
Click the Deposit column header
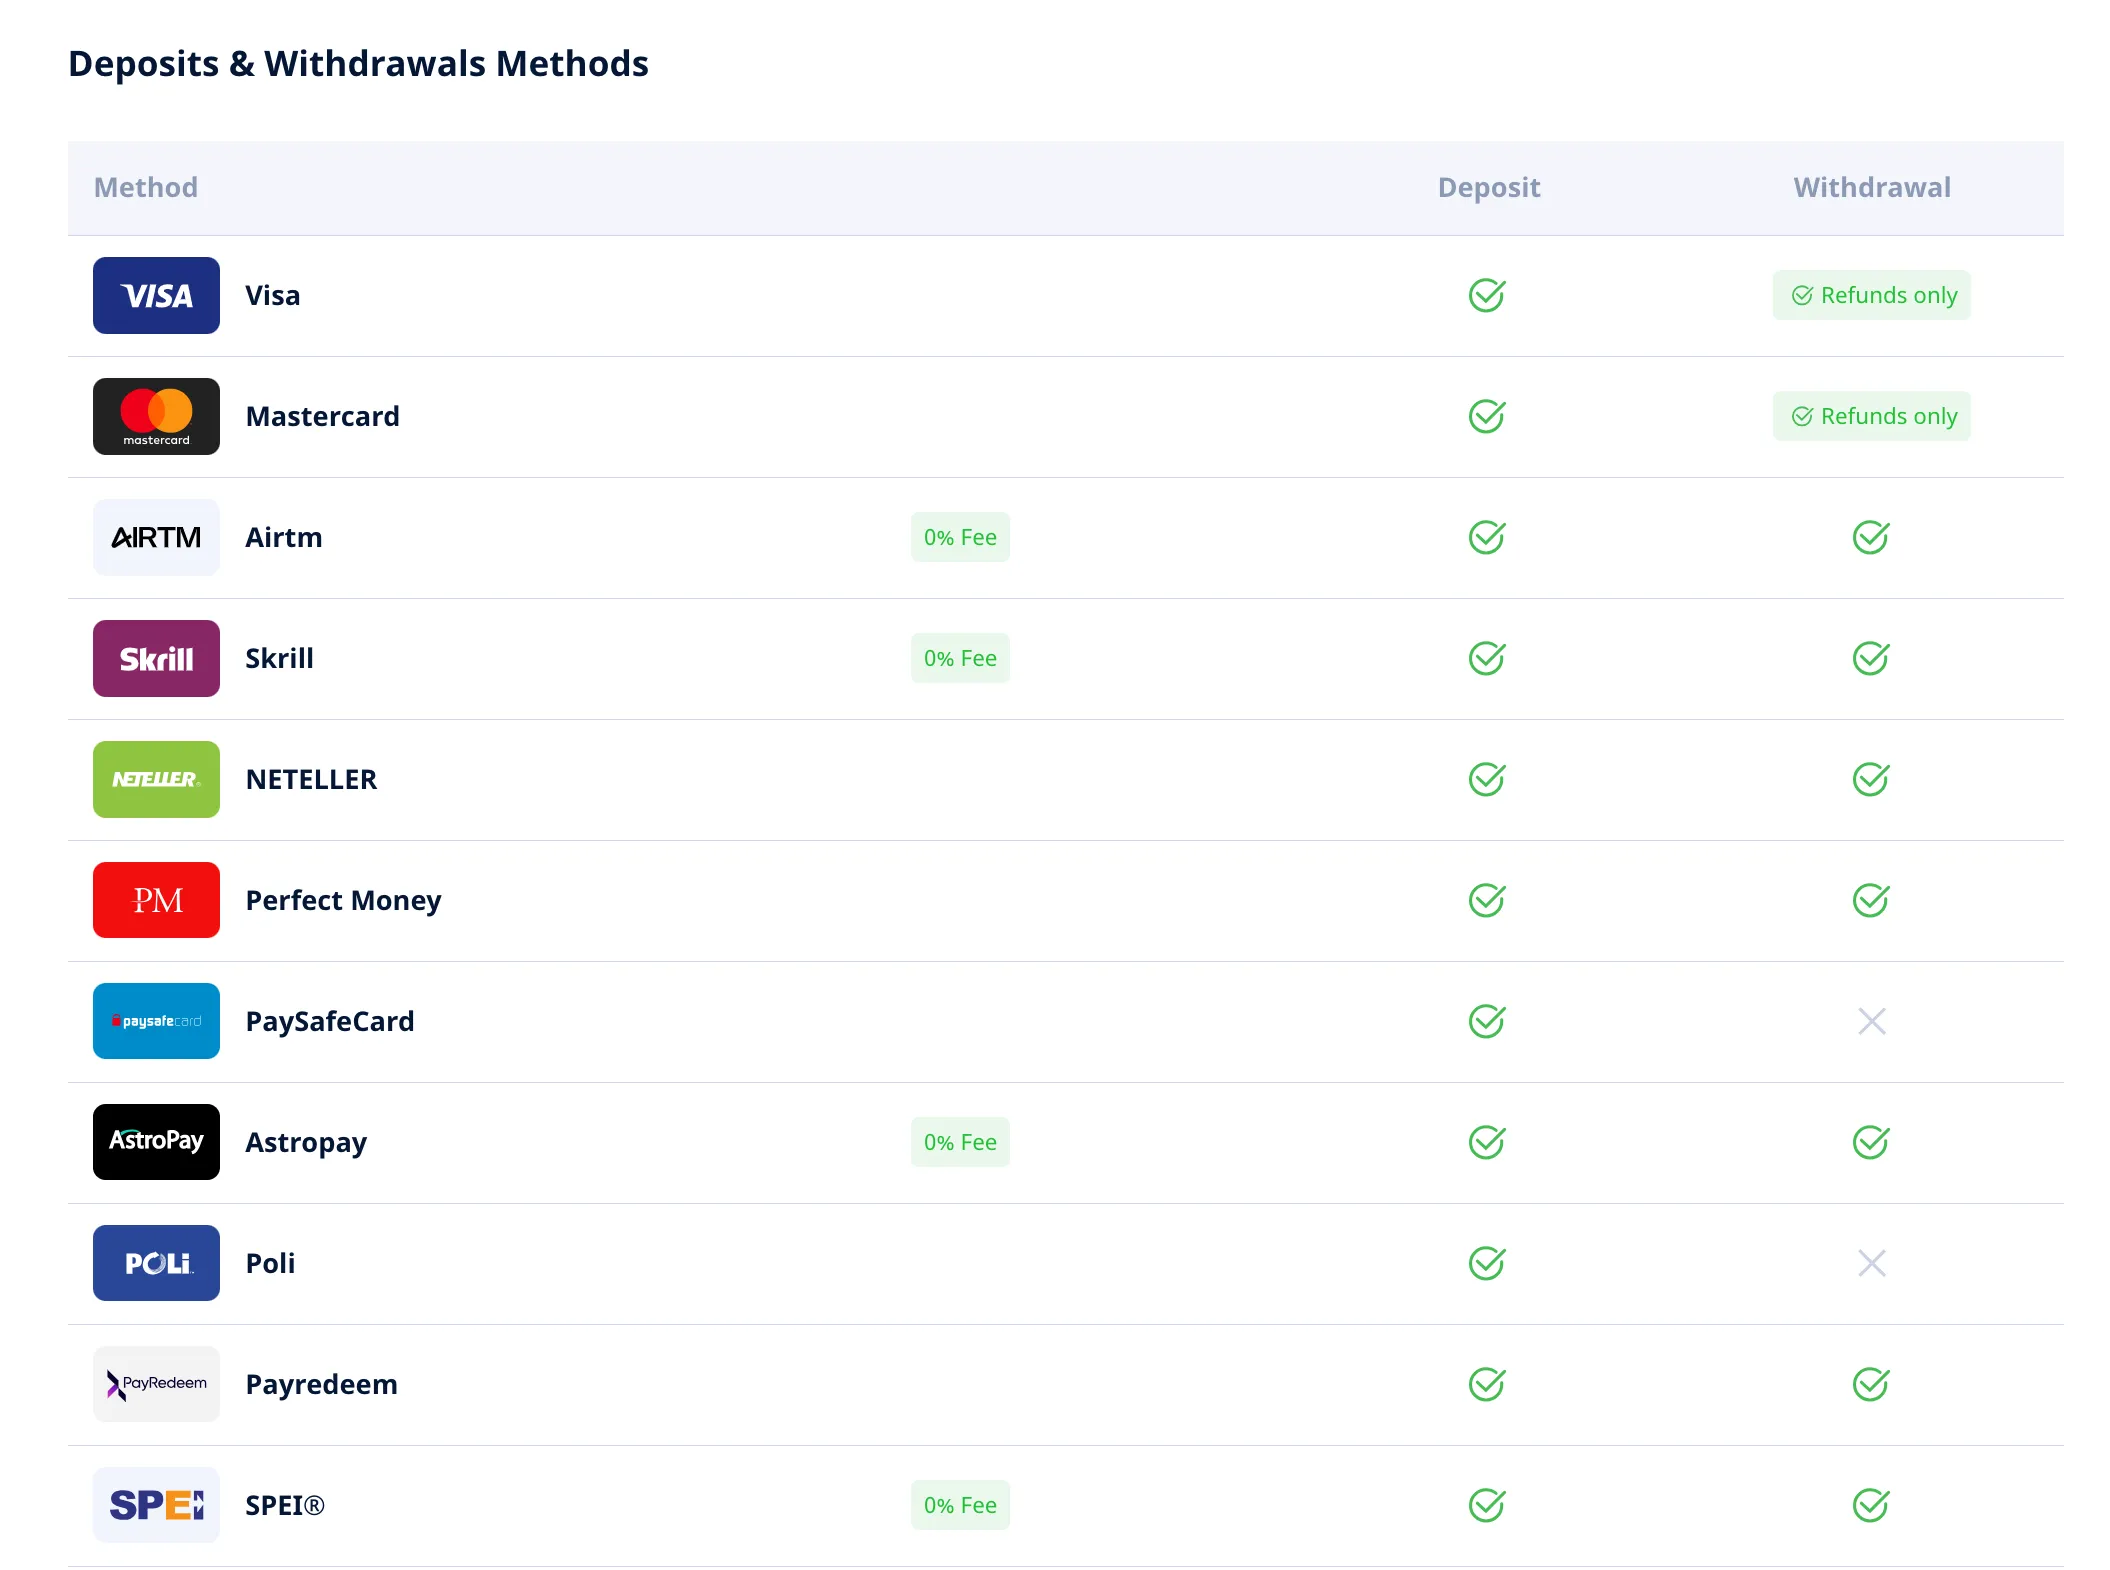coord(1489,188)
